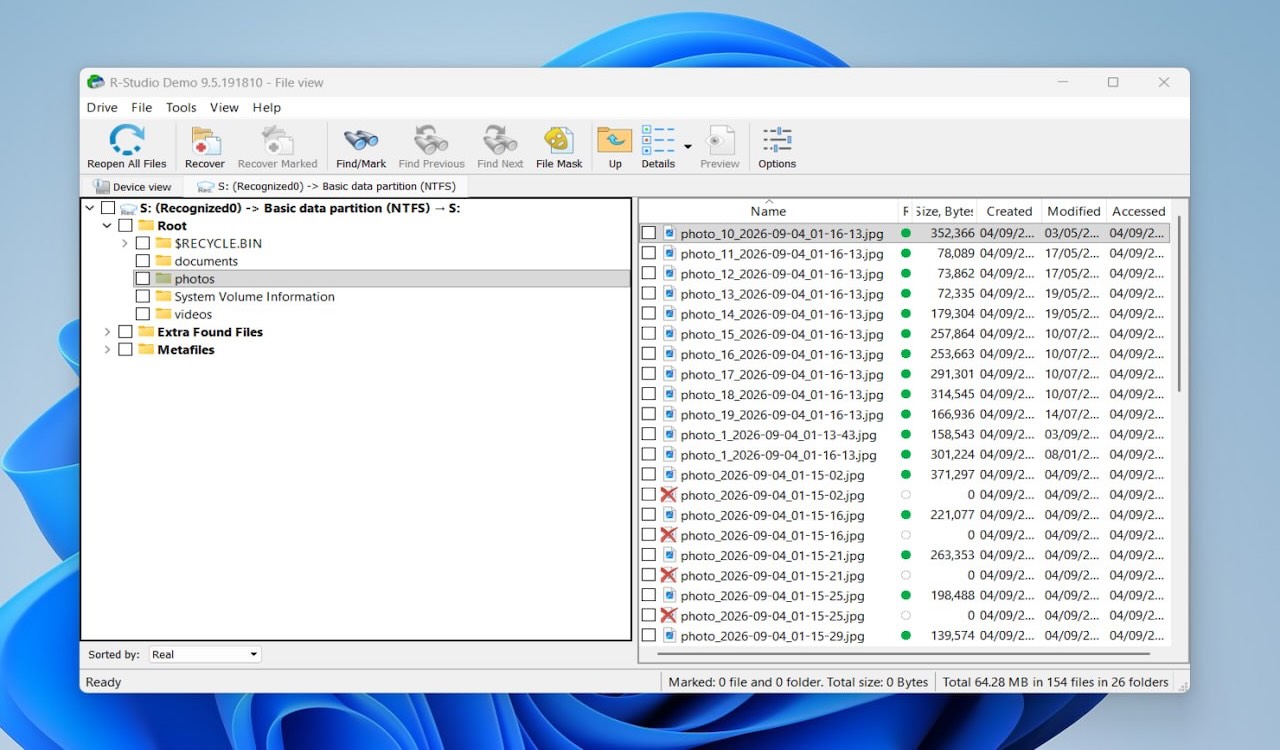1280x750 pixels.
Task: Open the File menu
Action: tap(142, 107)
